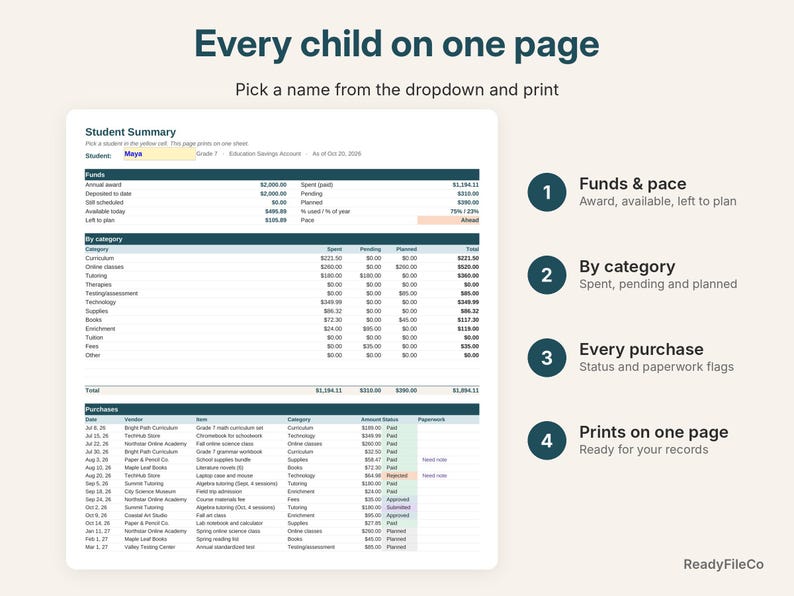The height and width of the screenshot is (596, 794).
Task: Select the Grade 7 grammar workbook item
Action: pos(229,452)
